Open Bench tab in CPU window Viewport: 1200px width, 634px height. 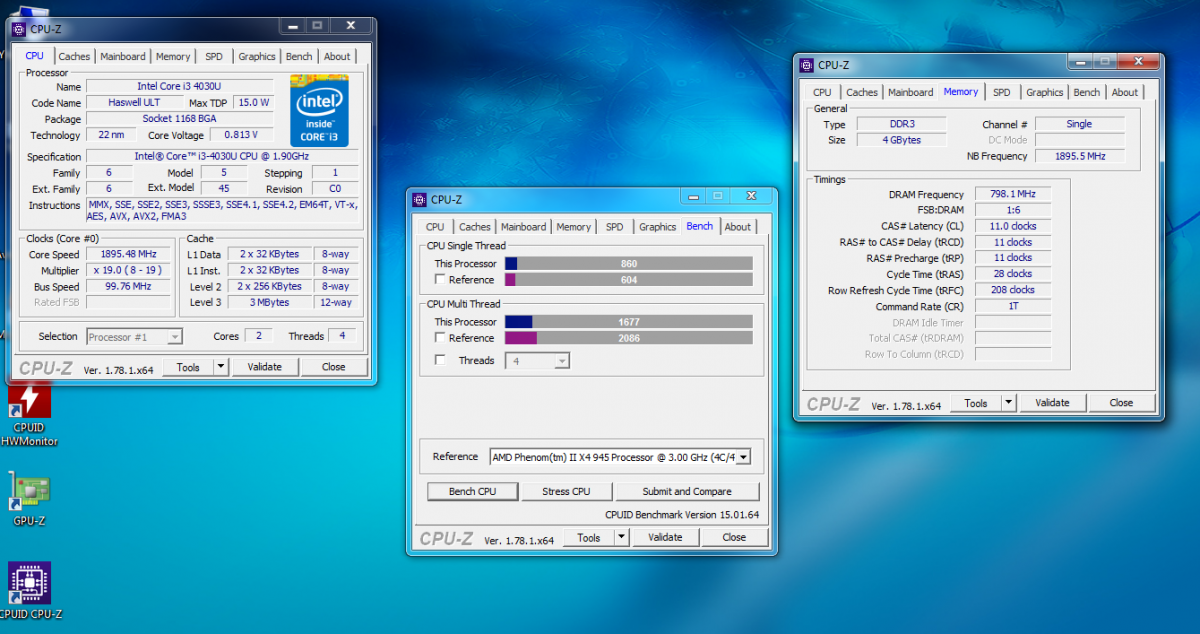pyautogui.click(x=299, y=57)
